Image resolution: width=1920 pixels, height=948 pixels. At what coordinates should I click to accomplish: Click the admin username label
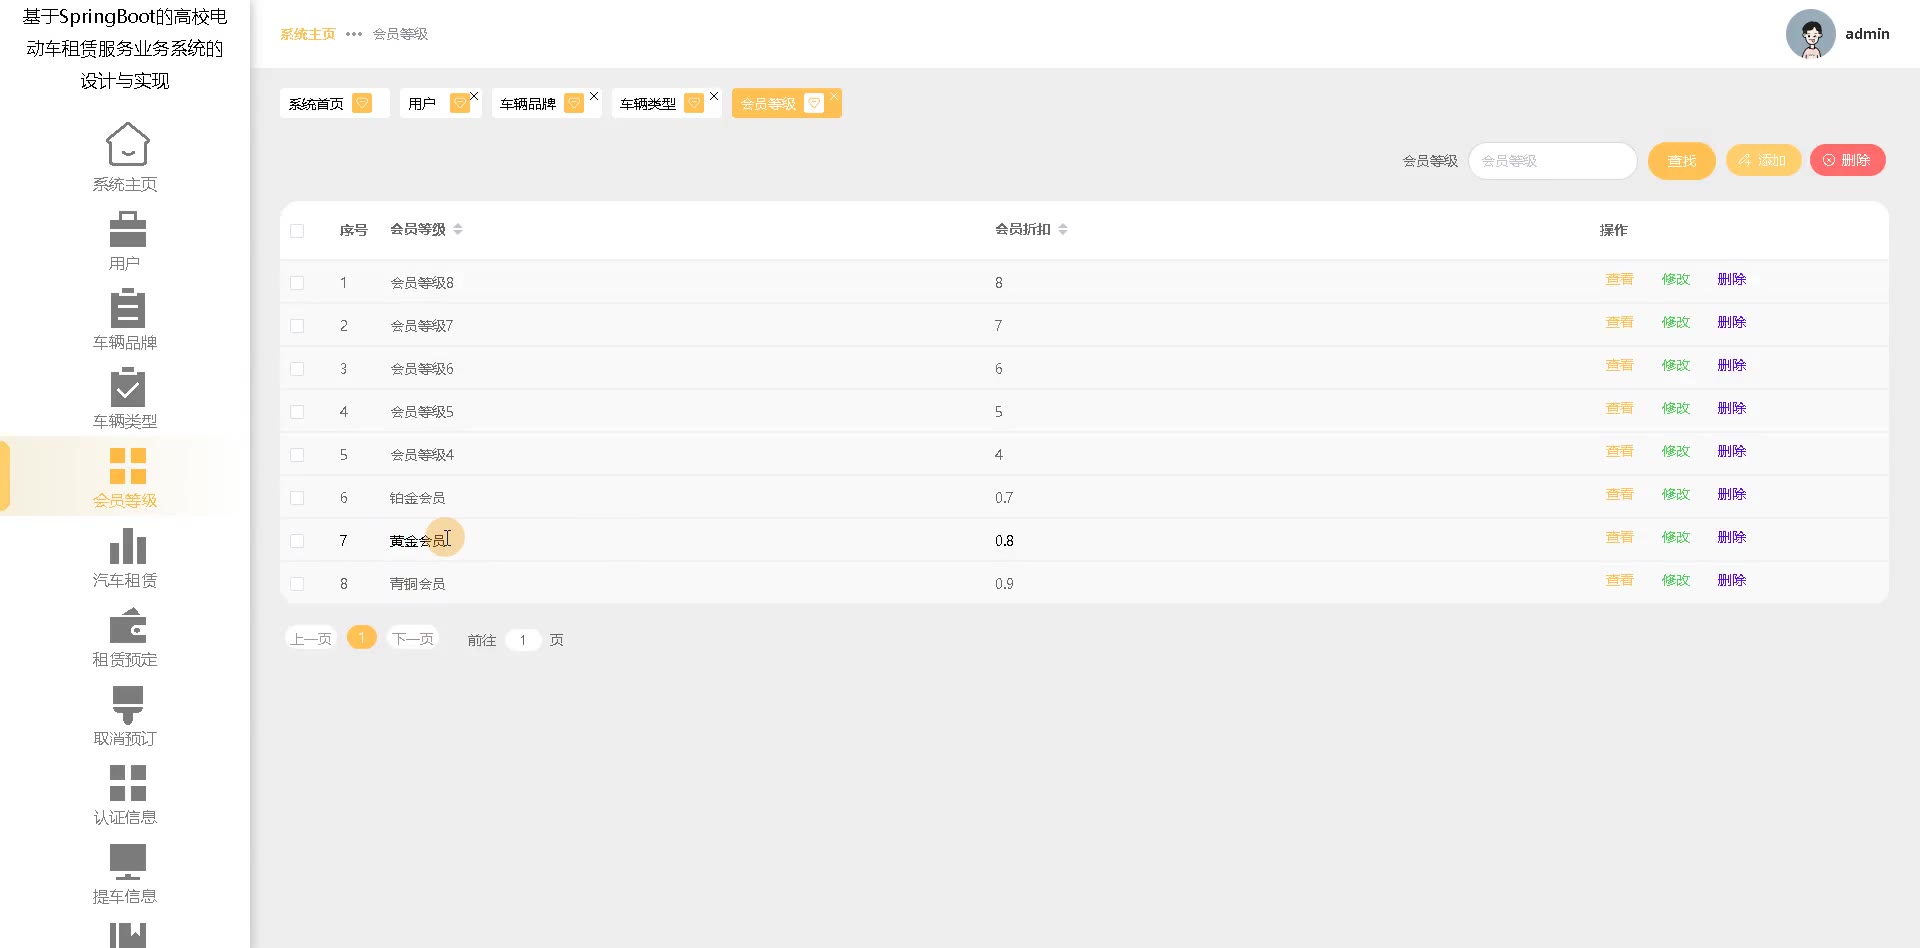1867,34
